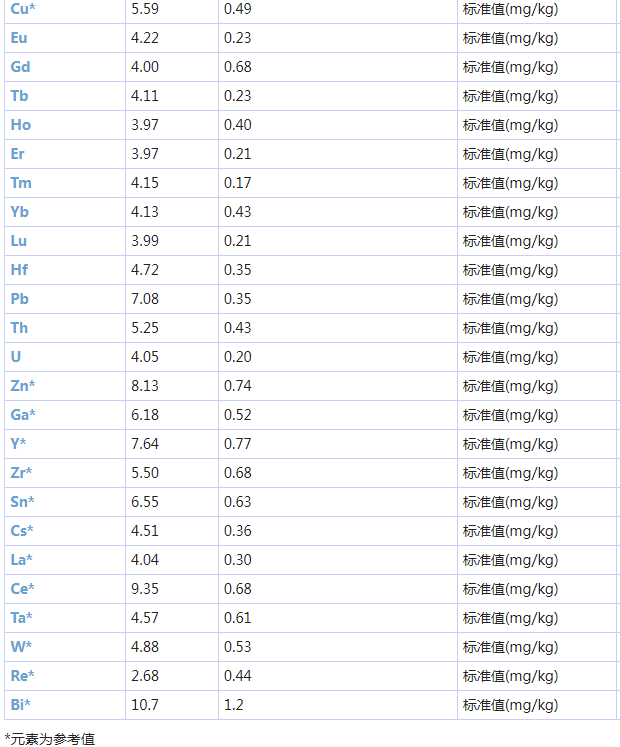Click the Sn* element link
This screenshot has height=747, width=620.
(x=22, y=502)
